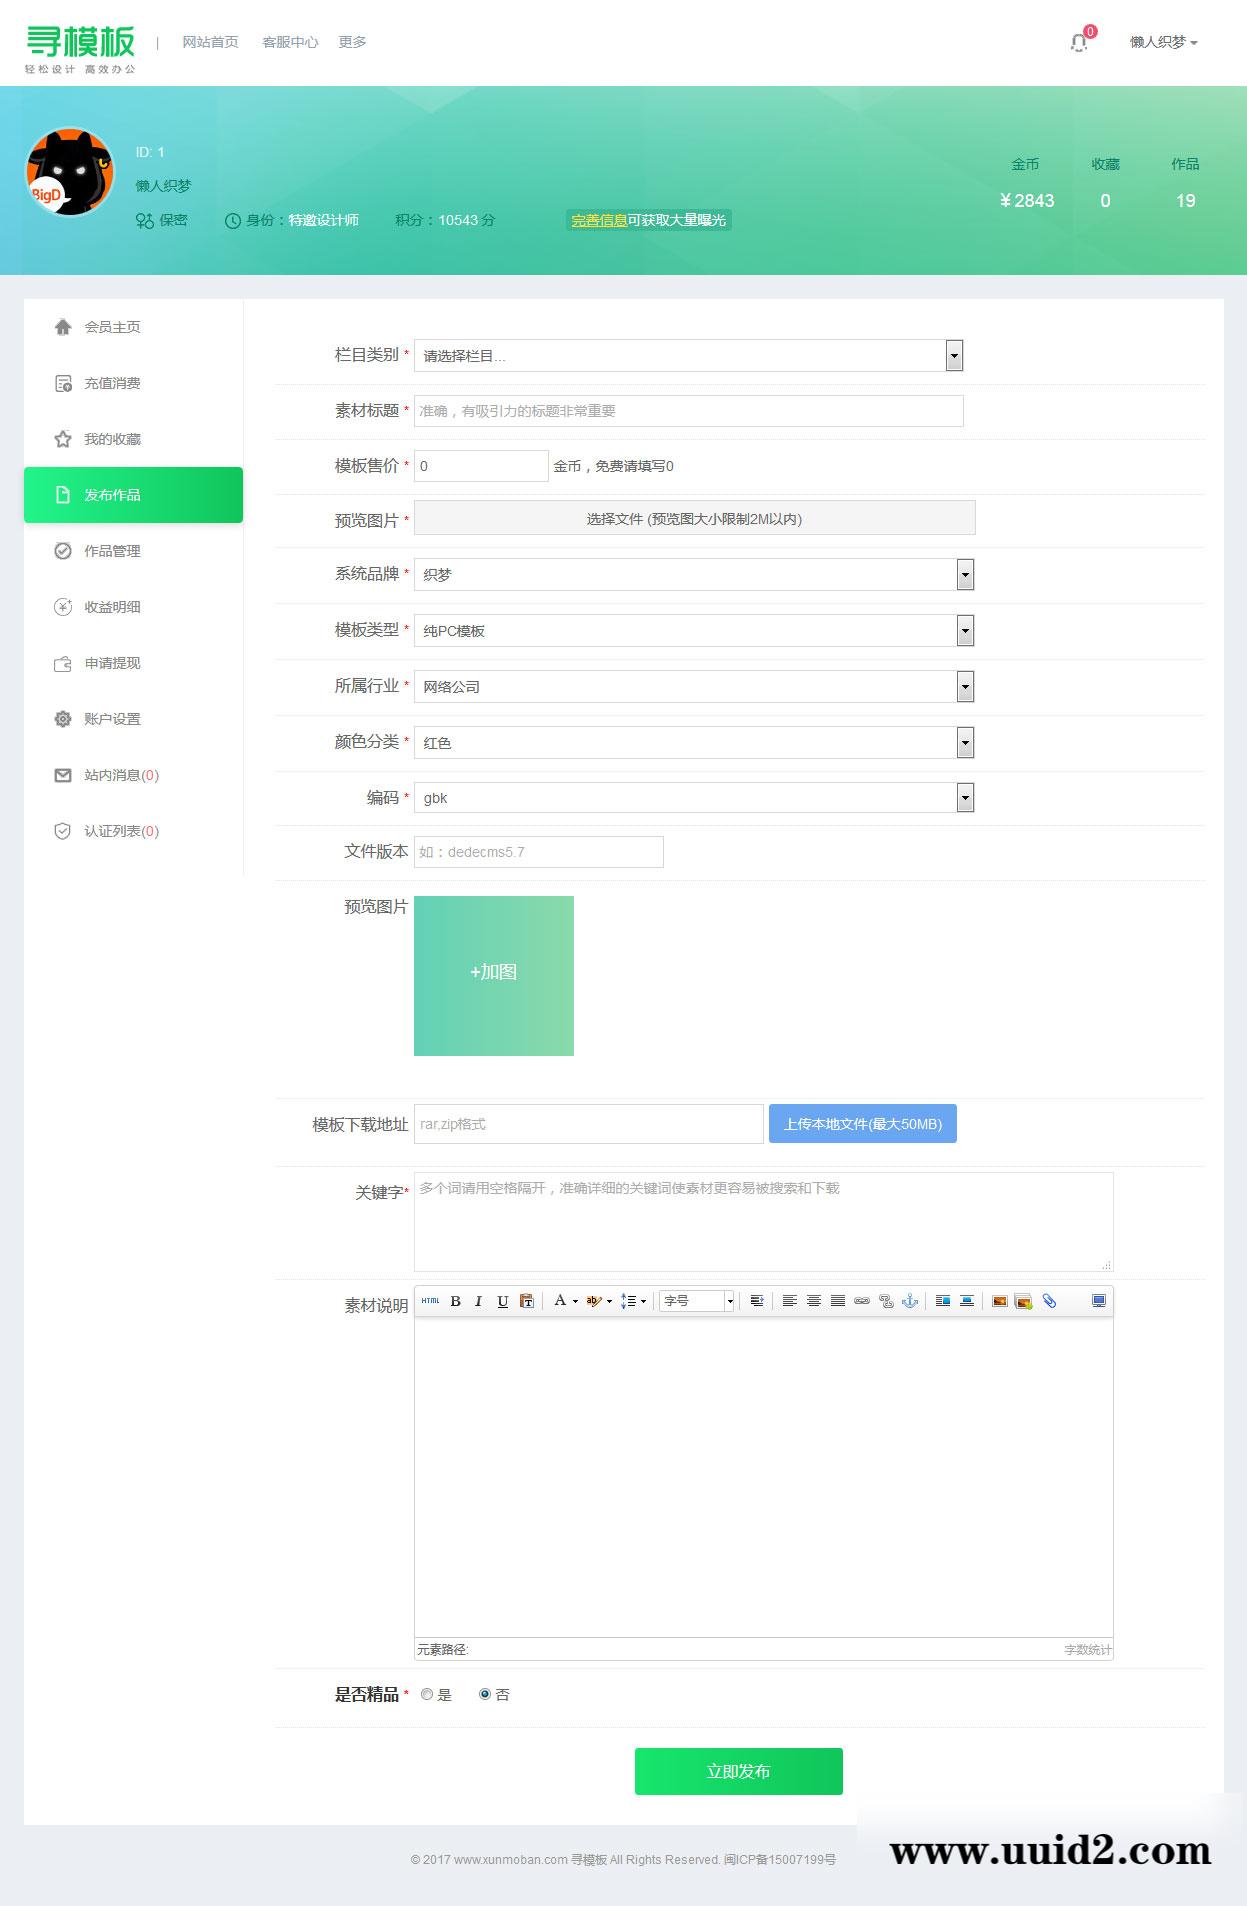Focus the 模板售价 price field

(x=481, y=466)
